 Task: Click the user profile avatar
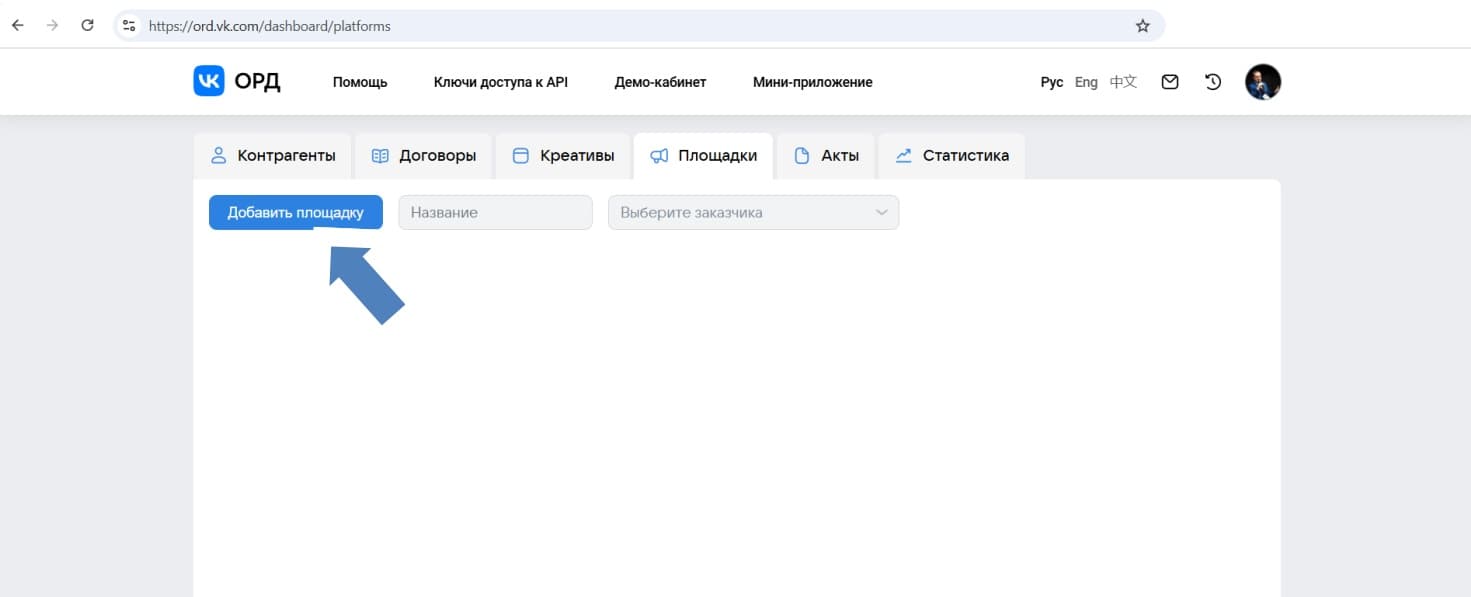pyautogui.click(x=1262, y=82)
